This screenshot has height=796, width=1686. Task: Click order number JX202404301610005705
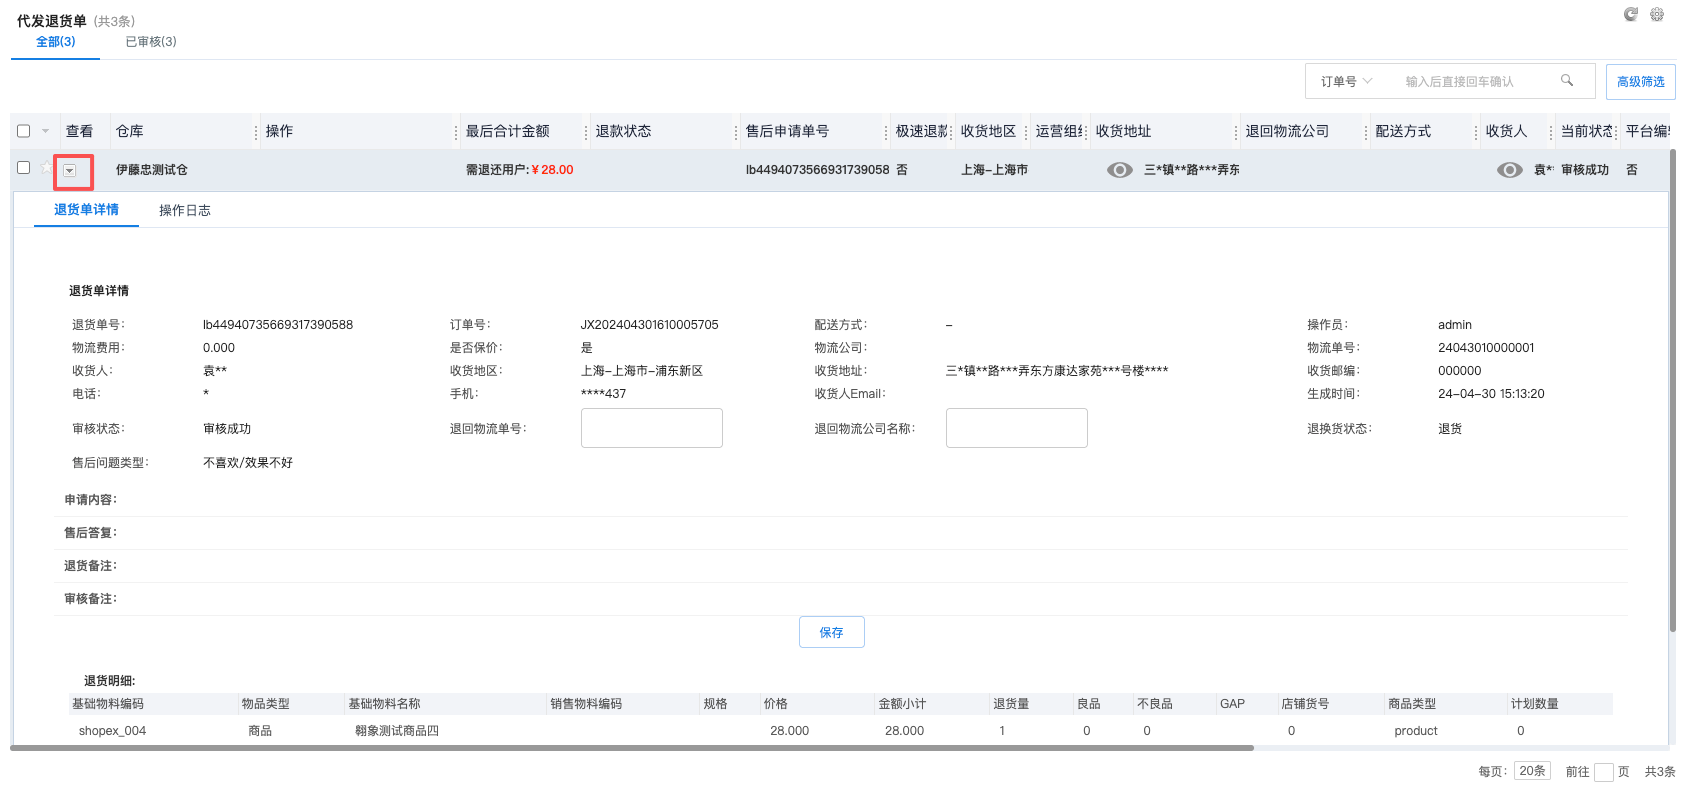[x=650, y=325]
